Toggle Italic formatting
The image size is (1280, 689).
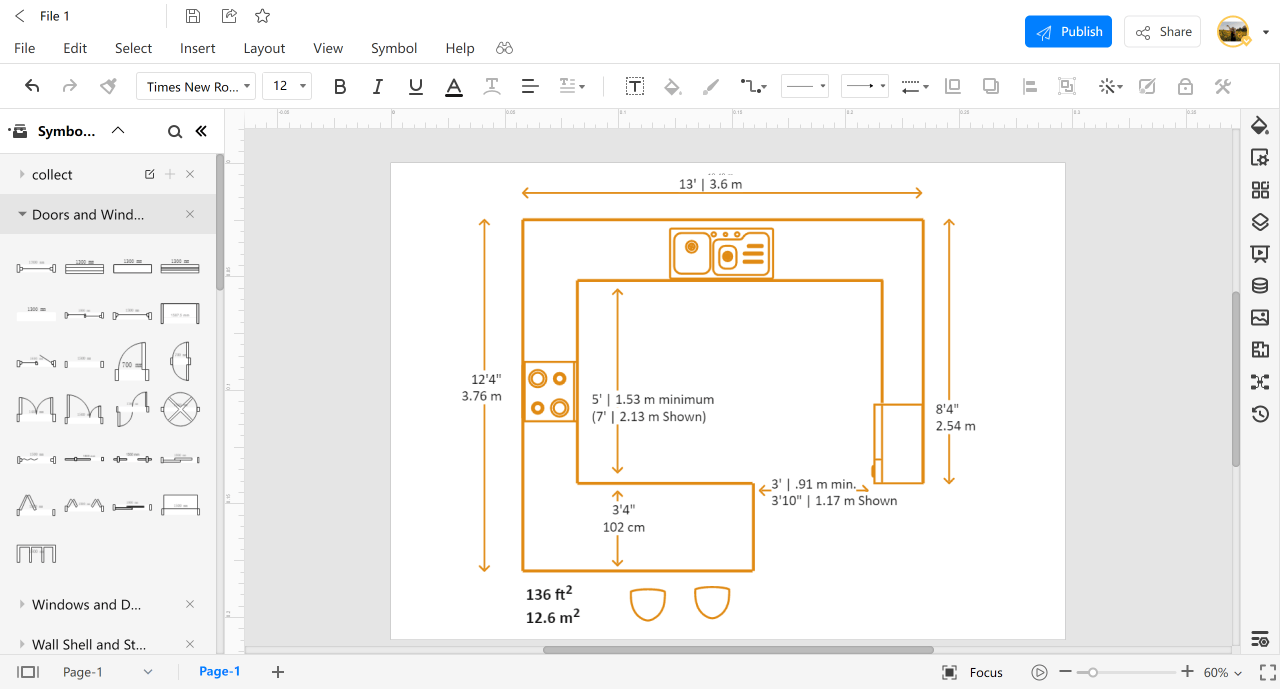tap(377, 86)
